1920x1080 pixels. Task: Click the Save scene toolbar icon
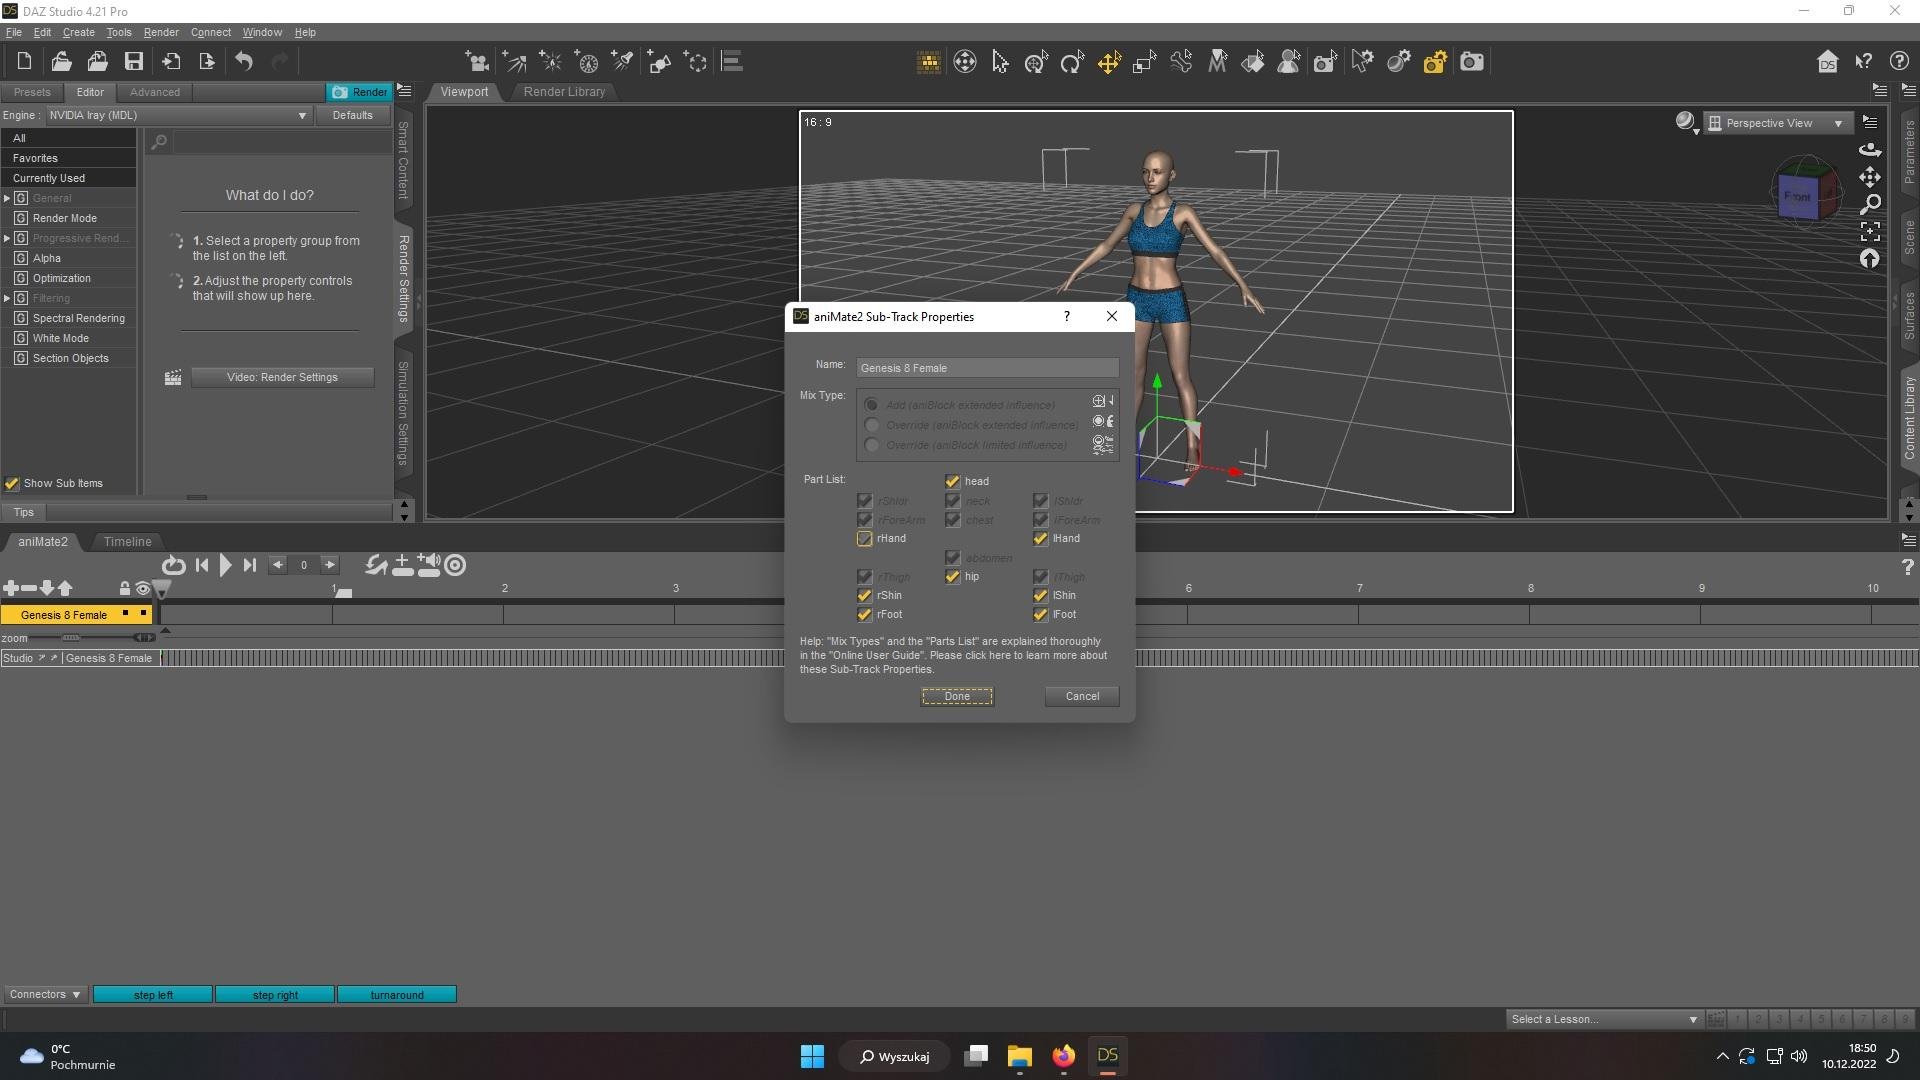[133, 62]
